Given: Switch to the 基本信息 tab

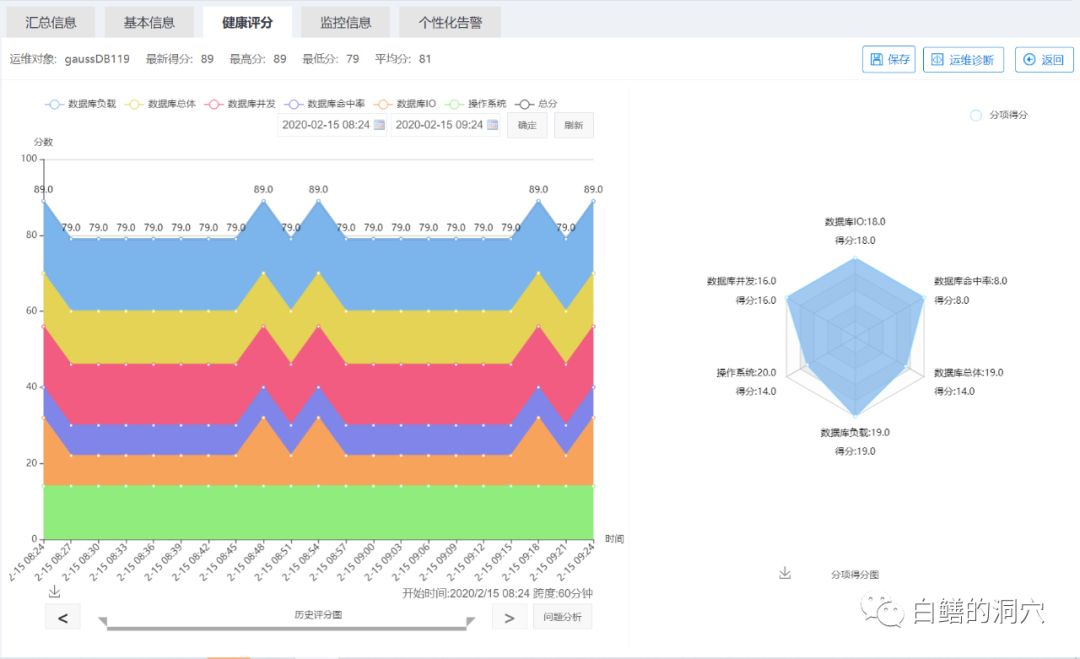Looking at the screenshot, I should coord(149,23).
